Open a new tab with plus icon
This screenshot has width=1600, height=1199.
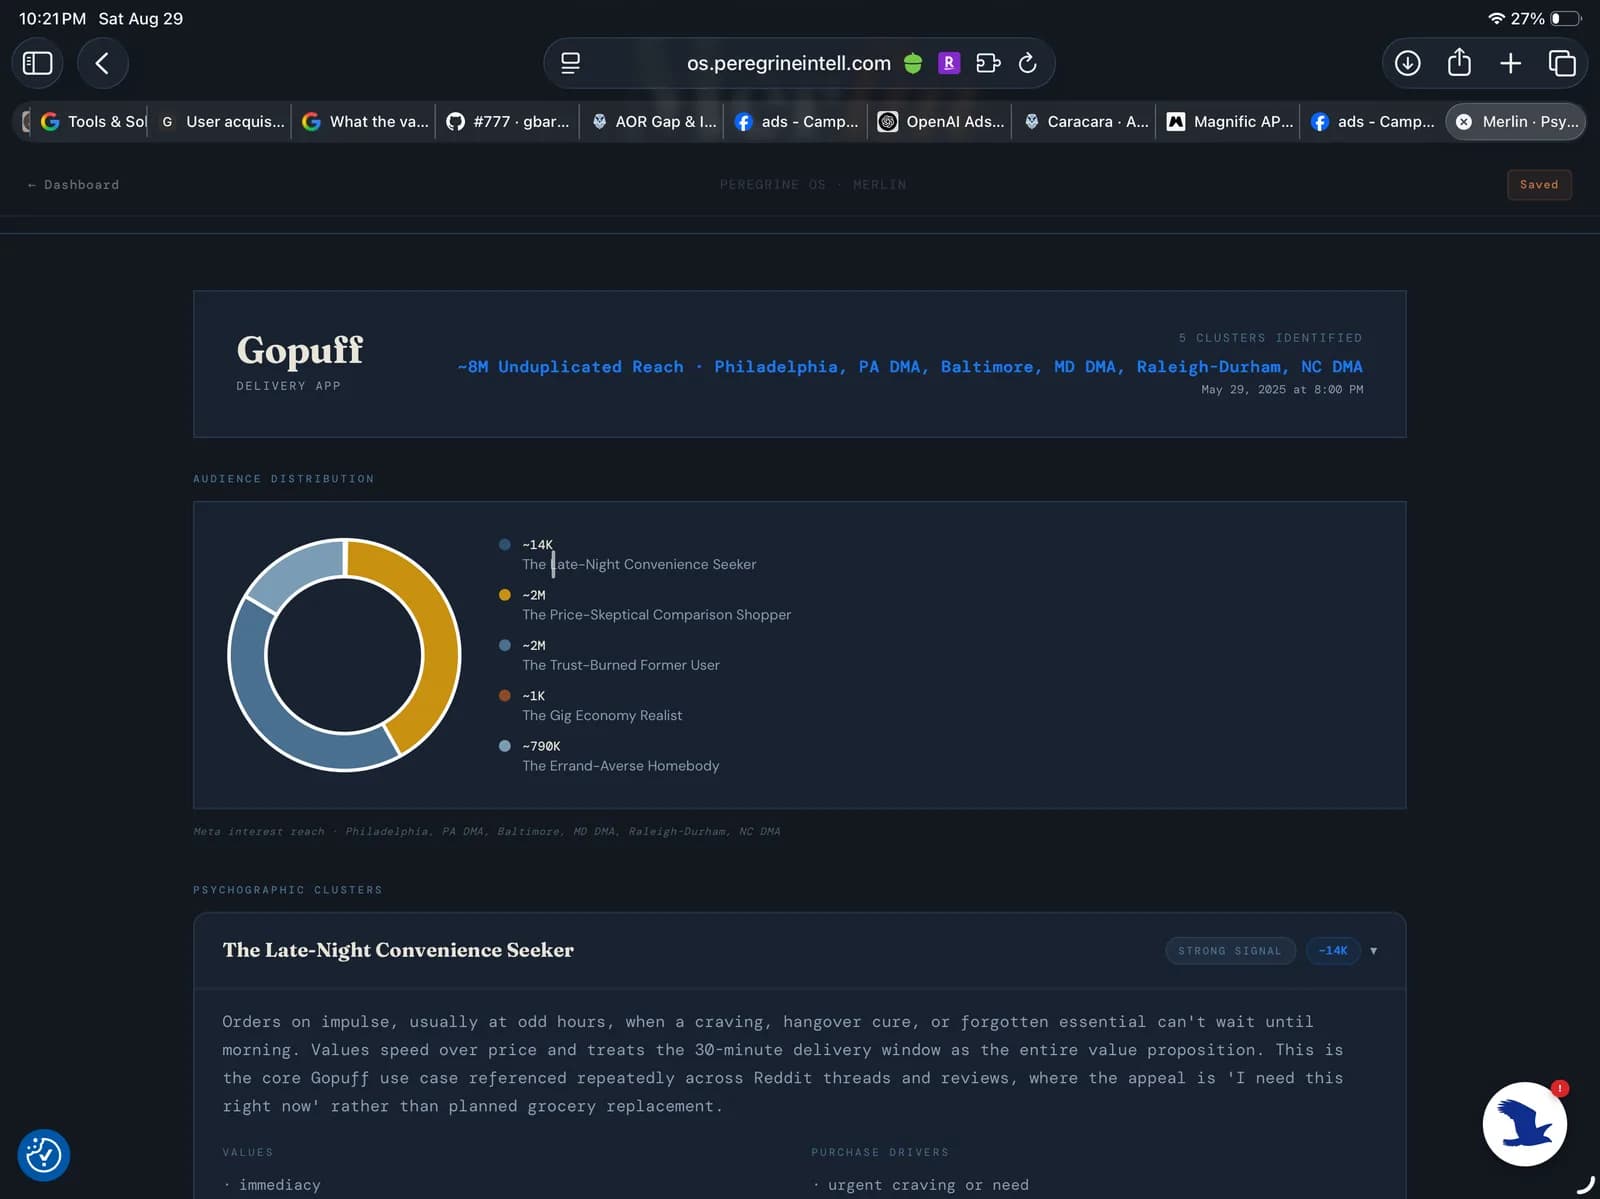click(x=1511, y=63)
